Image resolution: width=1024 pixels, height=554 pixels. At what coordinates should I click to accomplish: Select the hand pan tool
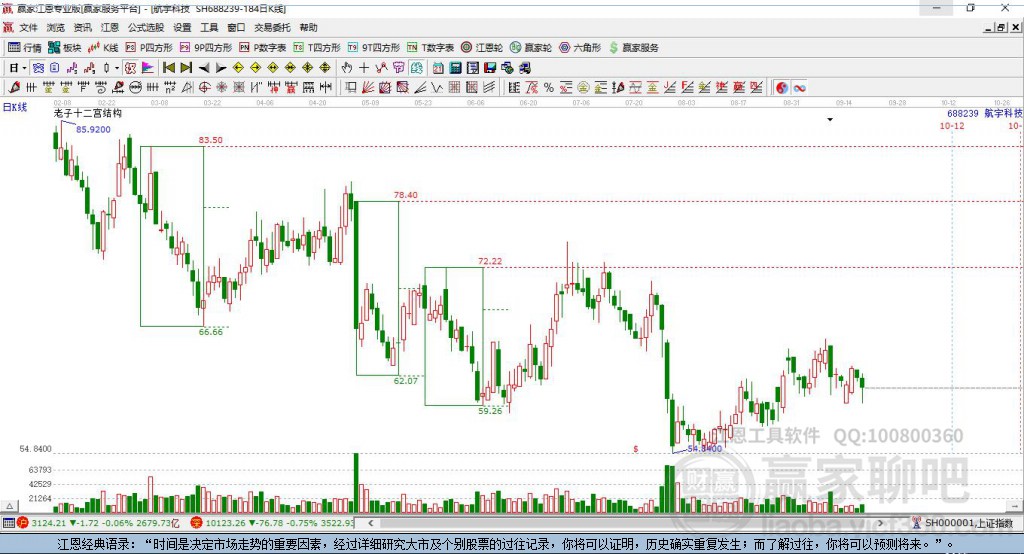tap(347, 68)
